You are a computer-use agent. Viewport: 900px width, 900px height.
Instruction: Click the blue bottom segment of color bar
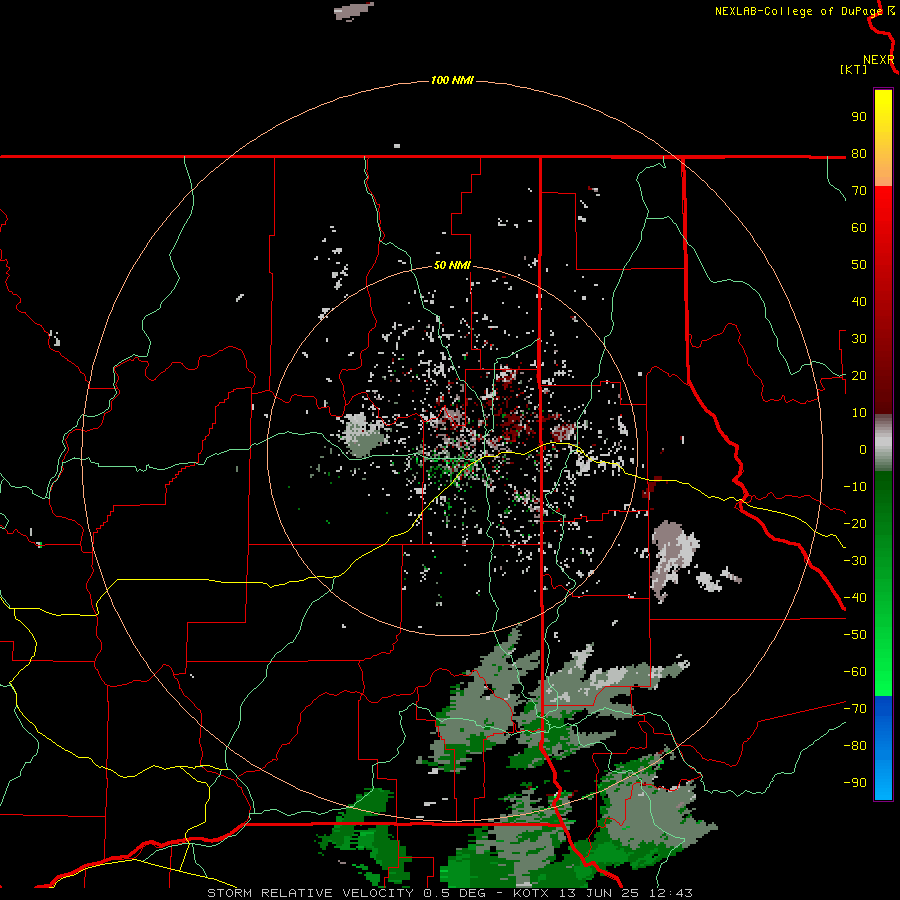(x=883, y=748)
